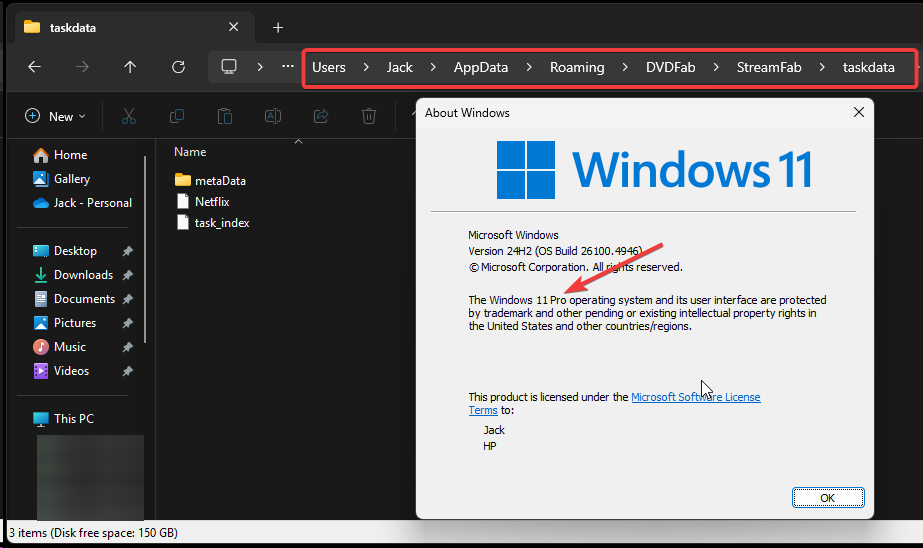Open the New item dropdown
This screenshot has height=548, width=923.
click(55, 116)
